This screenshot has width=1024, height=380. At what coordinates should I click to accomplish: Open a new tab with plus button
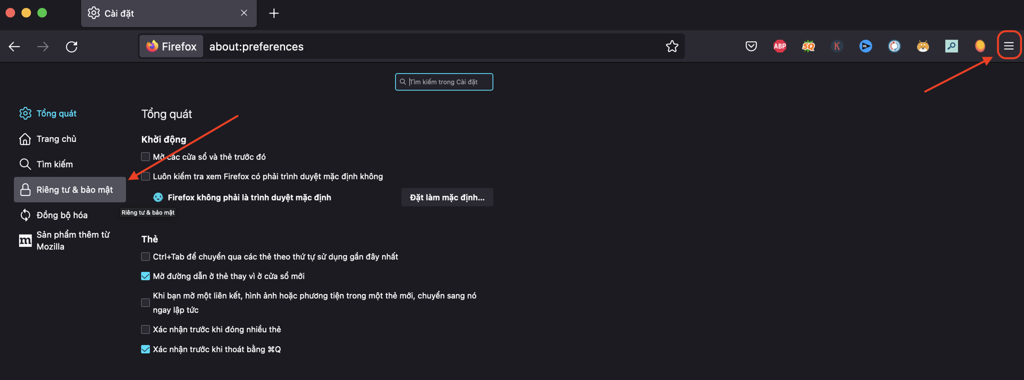coord(274,13)
